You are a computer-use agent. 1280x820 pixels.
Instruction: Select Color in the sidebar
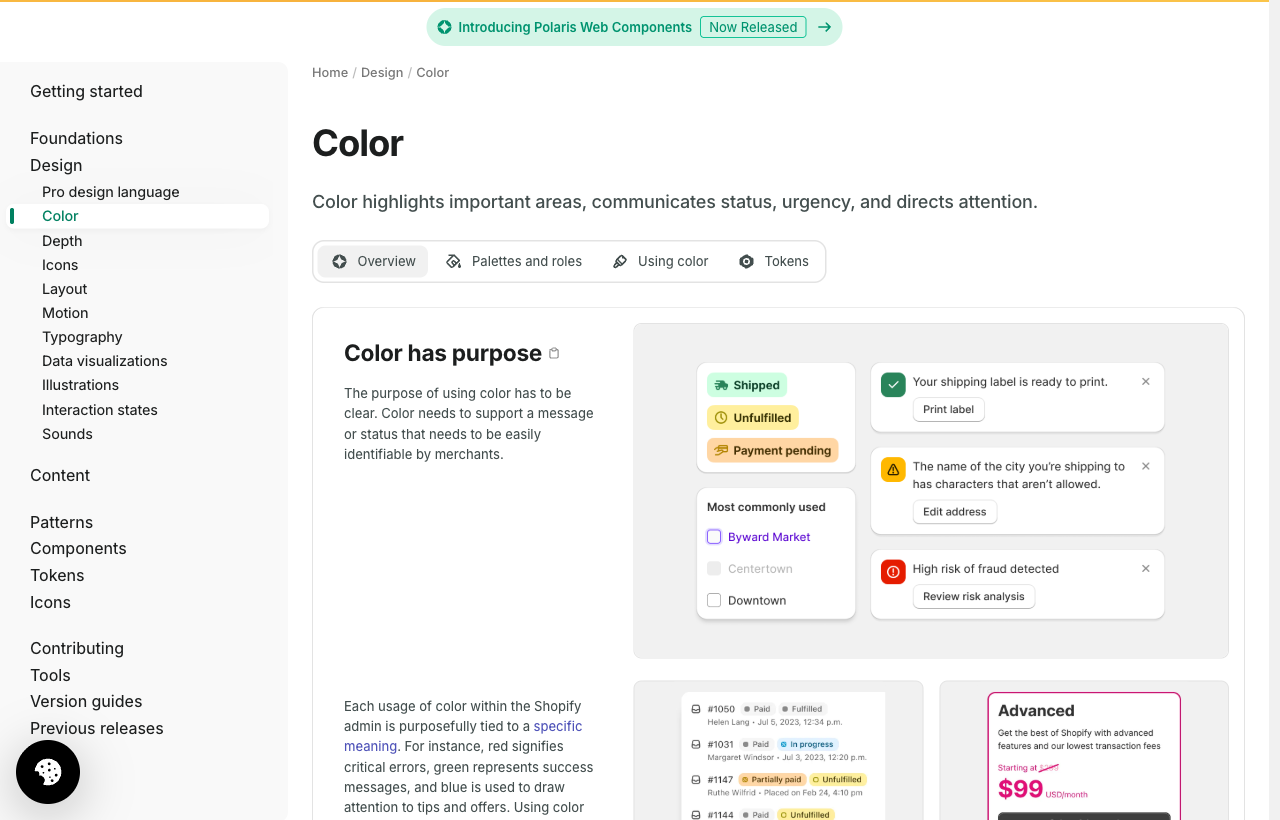tap(139, 216)
